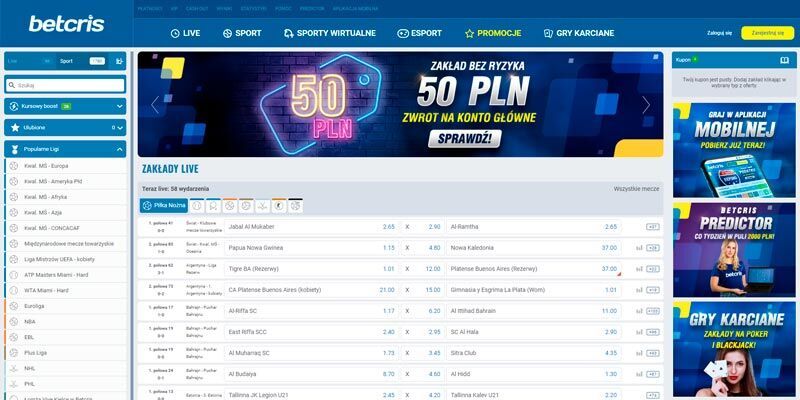Open the Wszystkie mecze link

click(x=636, y=189)
